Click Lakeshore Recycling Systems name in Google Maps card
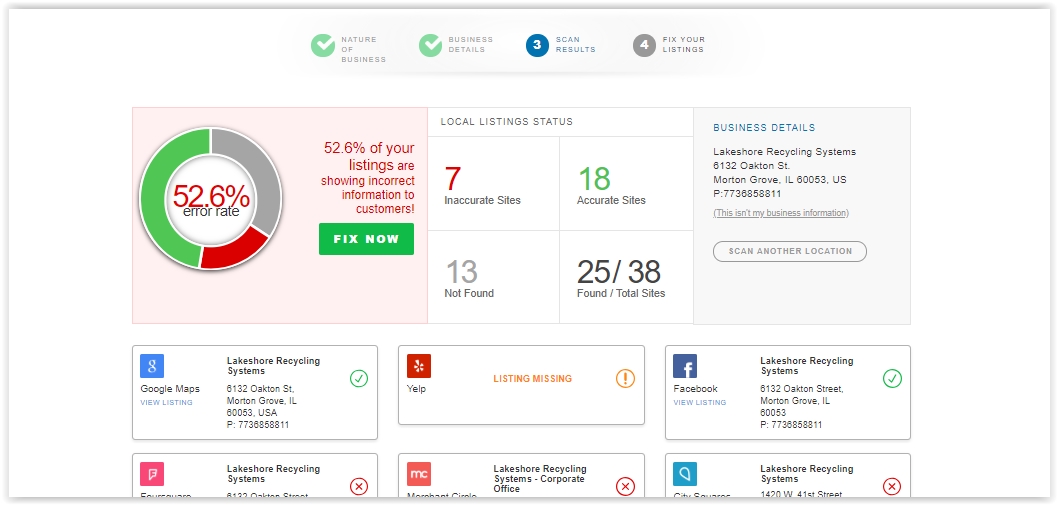The image size is (1058, 505). tap(273, 366)
